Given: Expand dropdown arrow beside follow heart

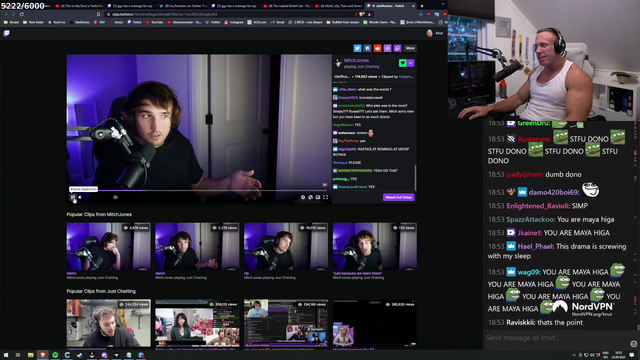Looking at the screenshot, I should click(411, 63).
